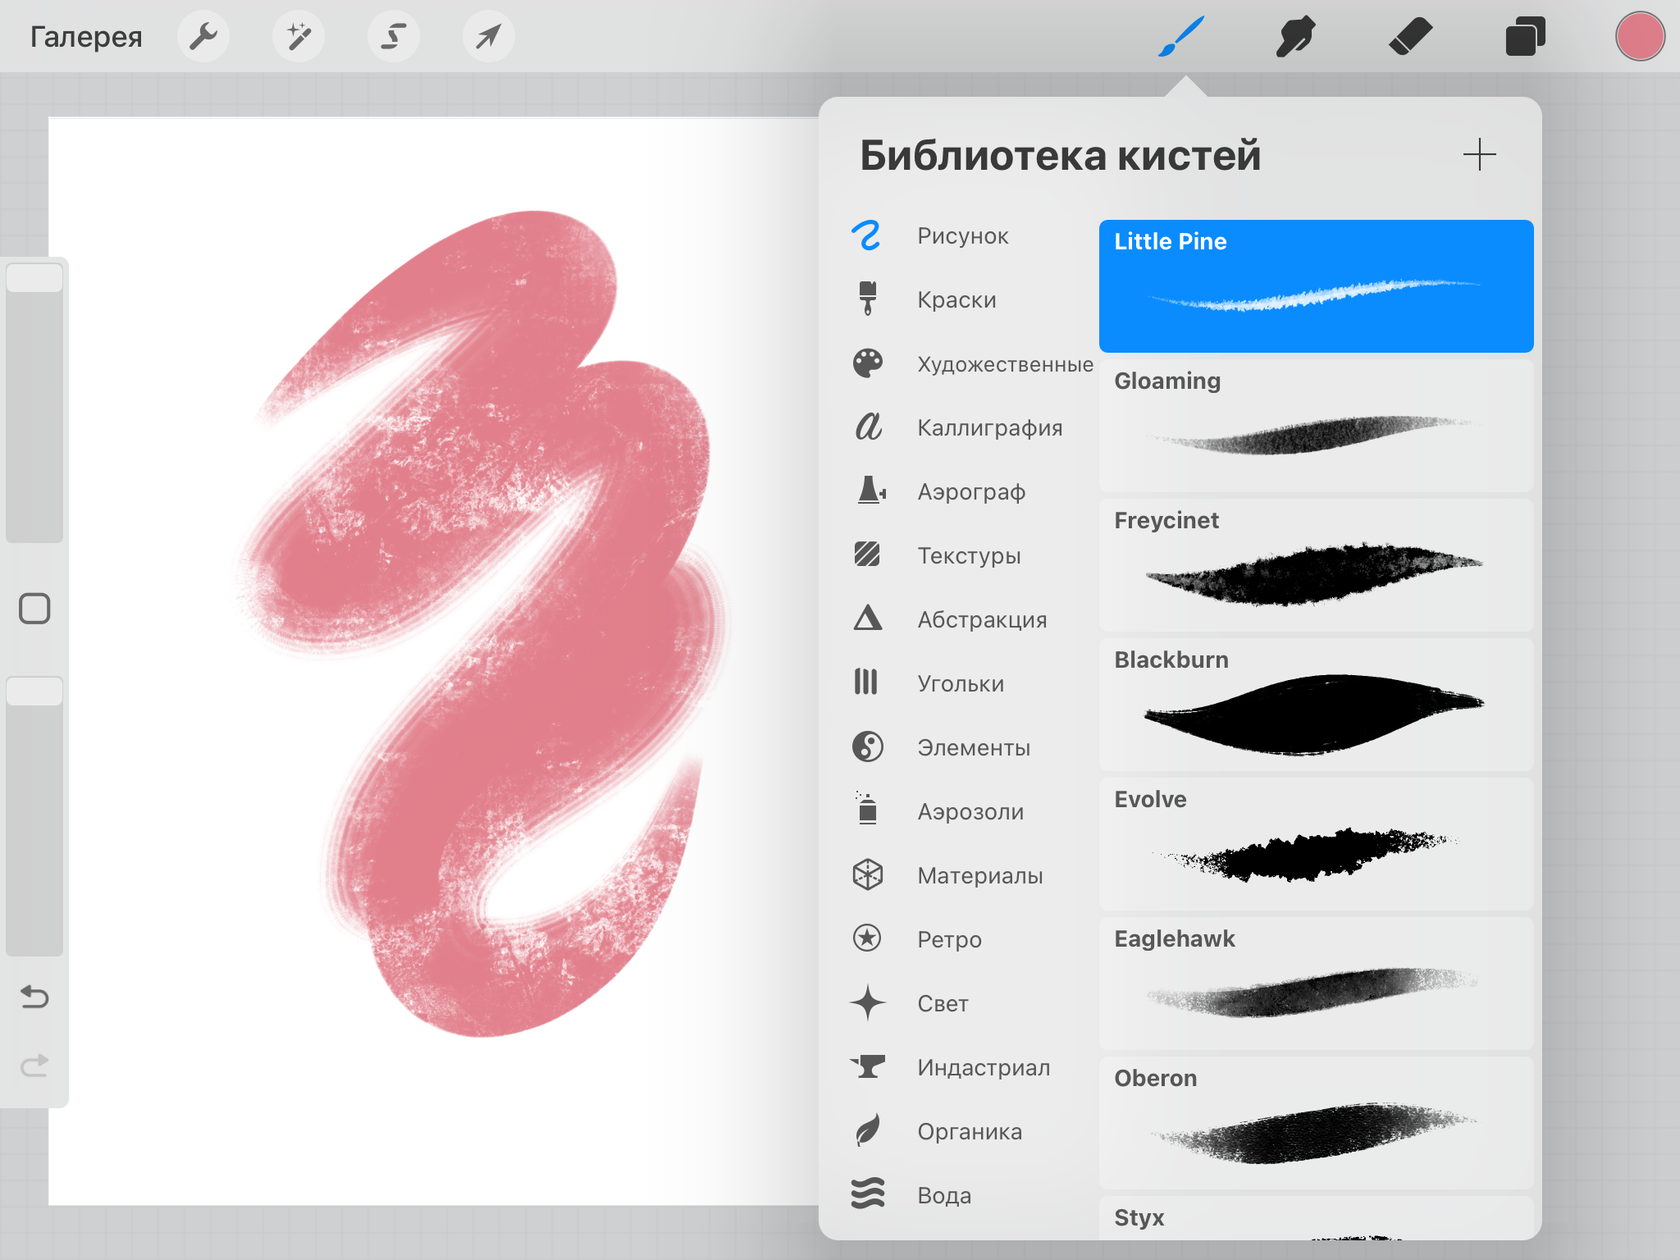
Task: Select the Smudge finger tool
Action: click(1295, 37)
